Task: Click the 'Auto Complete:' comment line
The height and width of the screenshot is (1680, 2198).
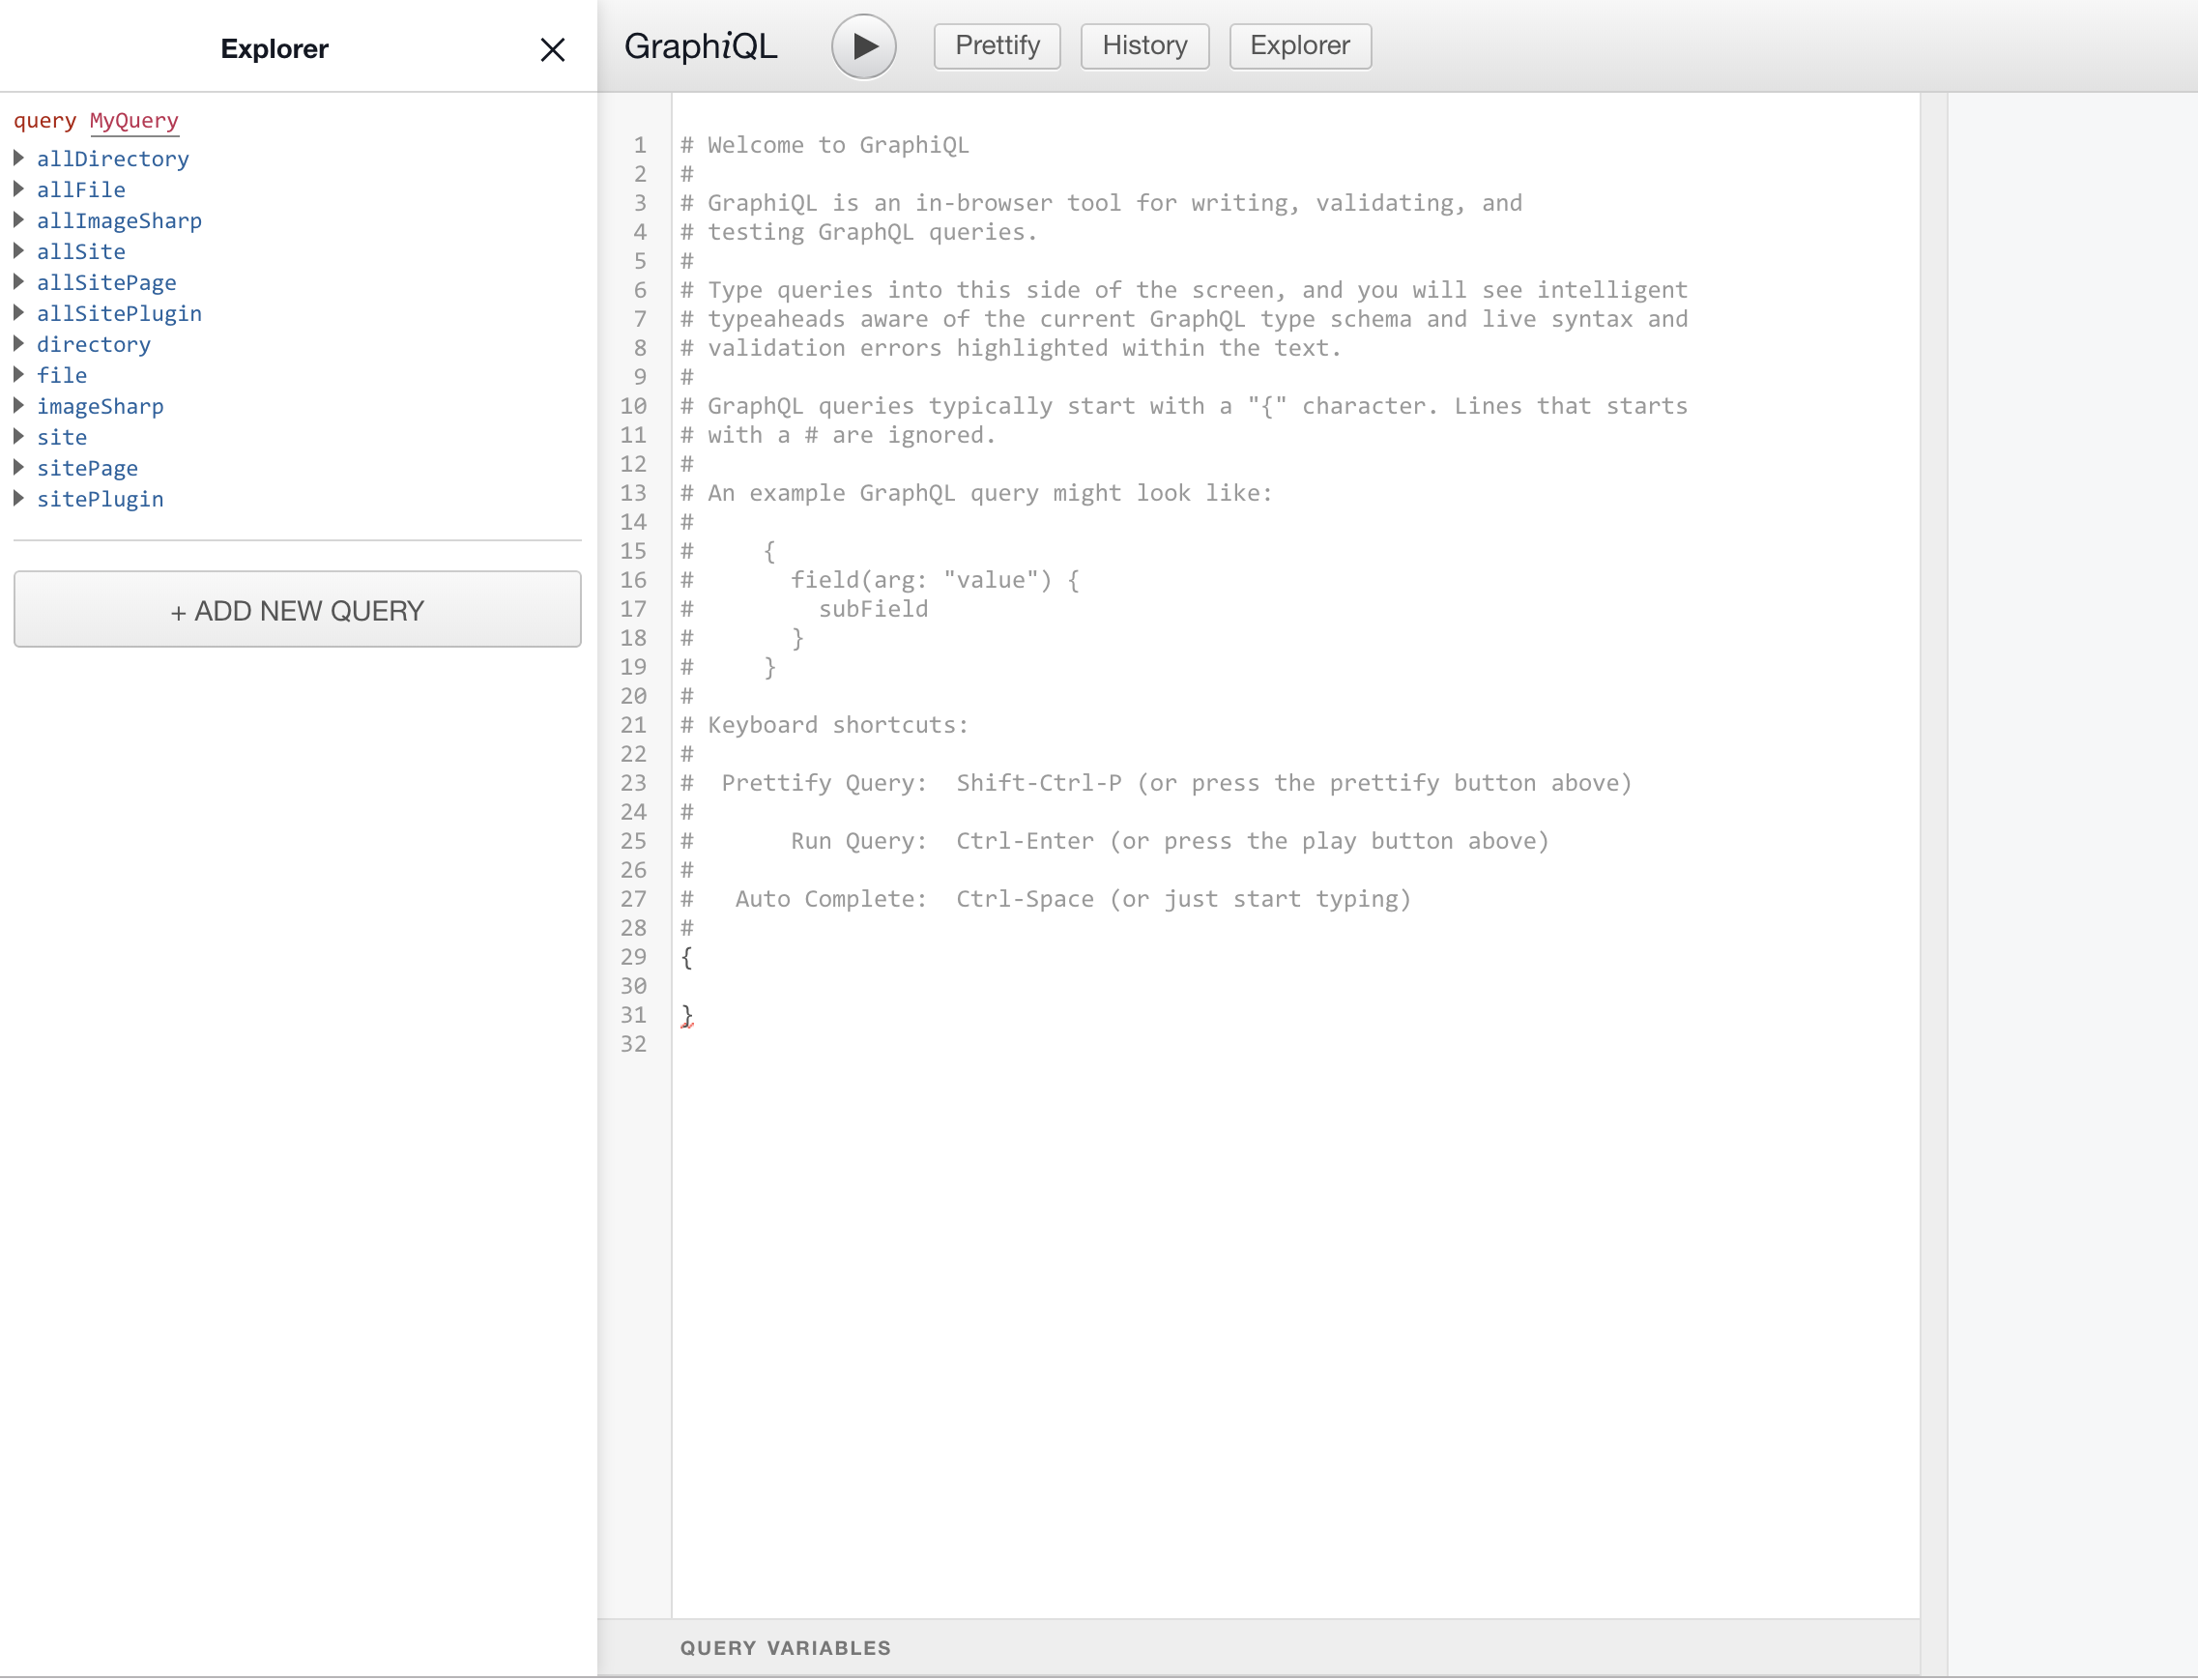Action: [x=1046, y=899]
